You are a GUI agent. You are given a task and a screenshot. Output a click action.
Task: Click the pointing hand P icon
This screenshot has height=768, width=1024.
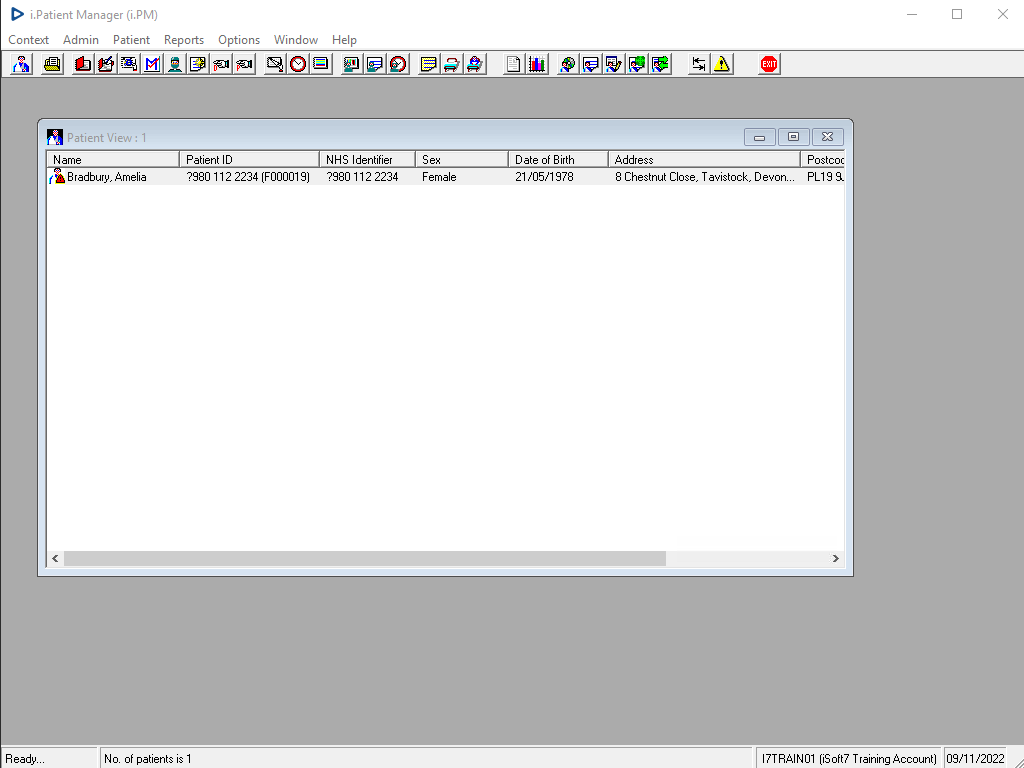(x=244, y=64)
